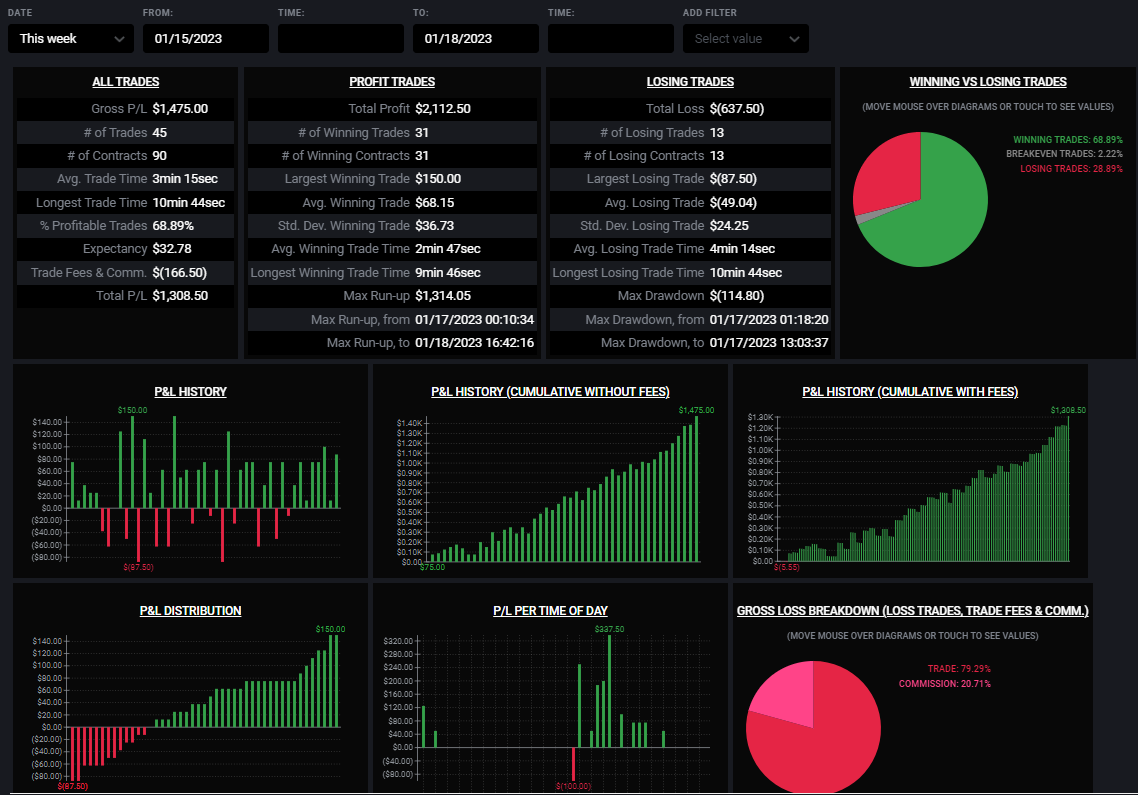
Task: Click P&L HISTORY (CUMULATIVE WITH FEES) title
Action: tap(910, 392)
